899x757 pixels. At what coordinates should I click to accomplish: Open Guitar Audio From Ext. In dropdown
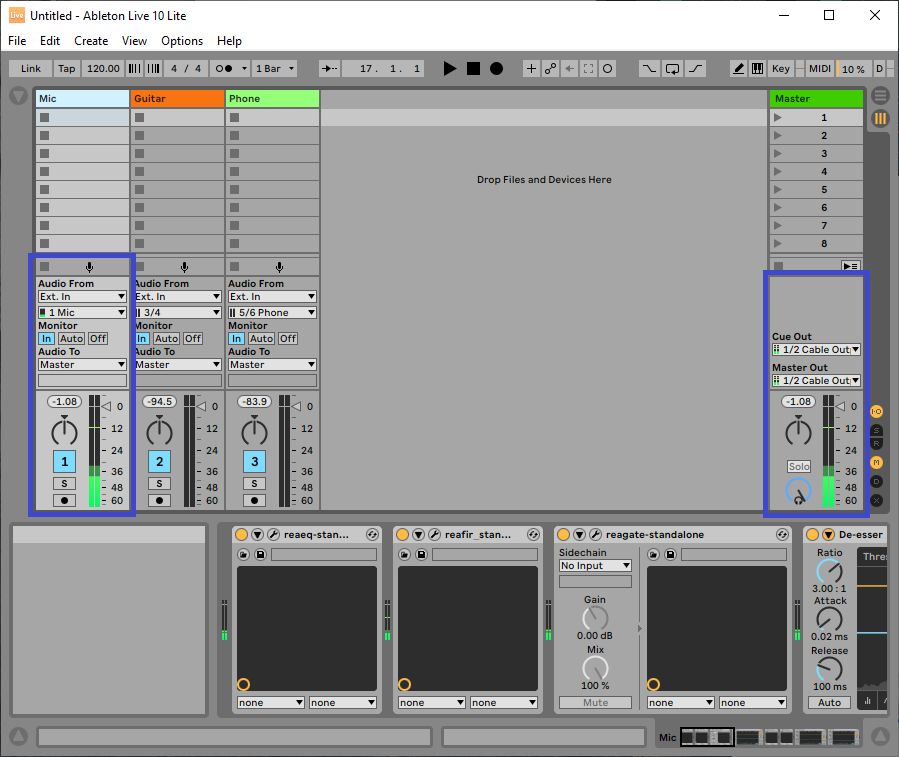pyautogui.click(x=177, y=296)
